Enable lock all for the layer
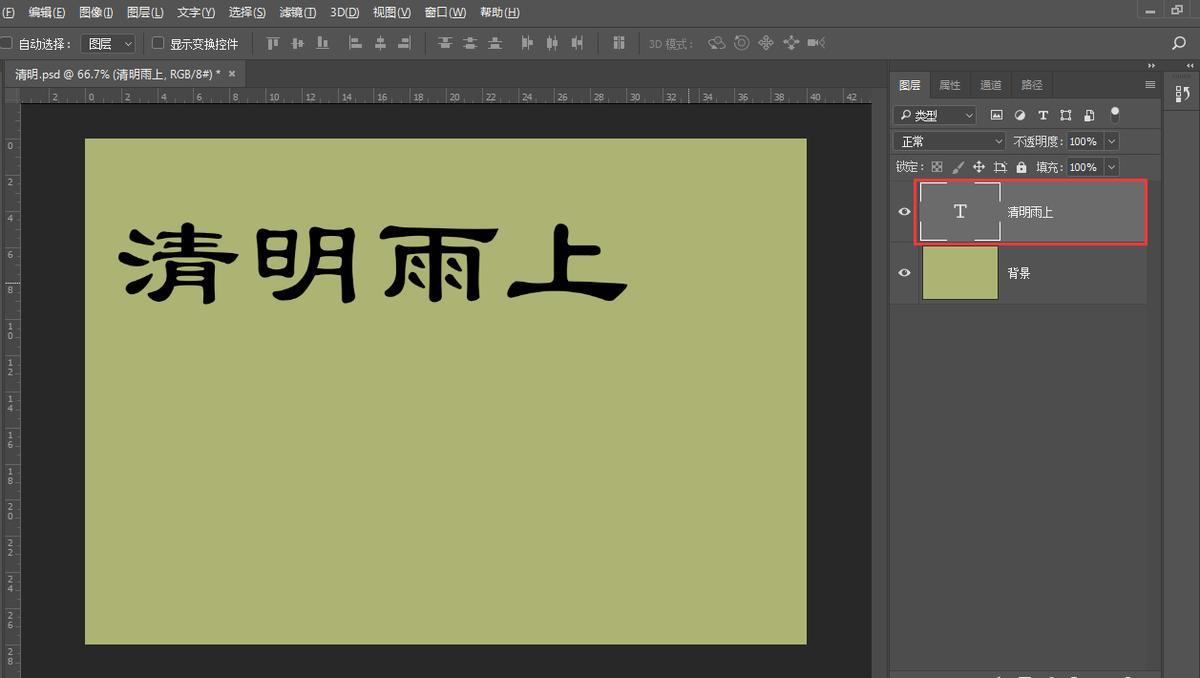The width and height of the screenshot is (1200, 678). tap(1020, 166)
